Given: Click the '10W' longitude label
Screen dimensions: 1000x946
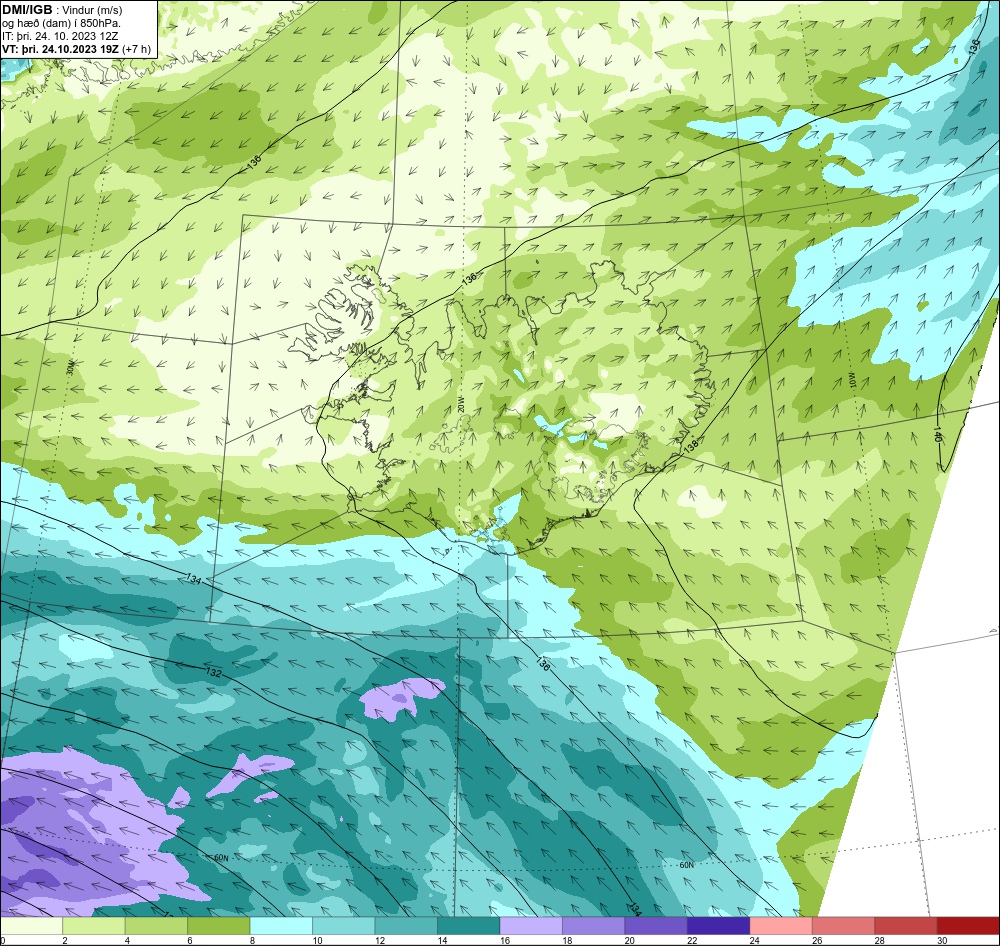Looking at the screenshot, I should pos(851,381).
